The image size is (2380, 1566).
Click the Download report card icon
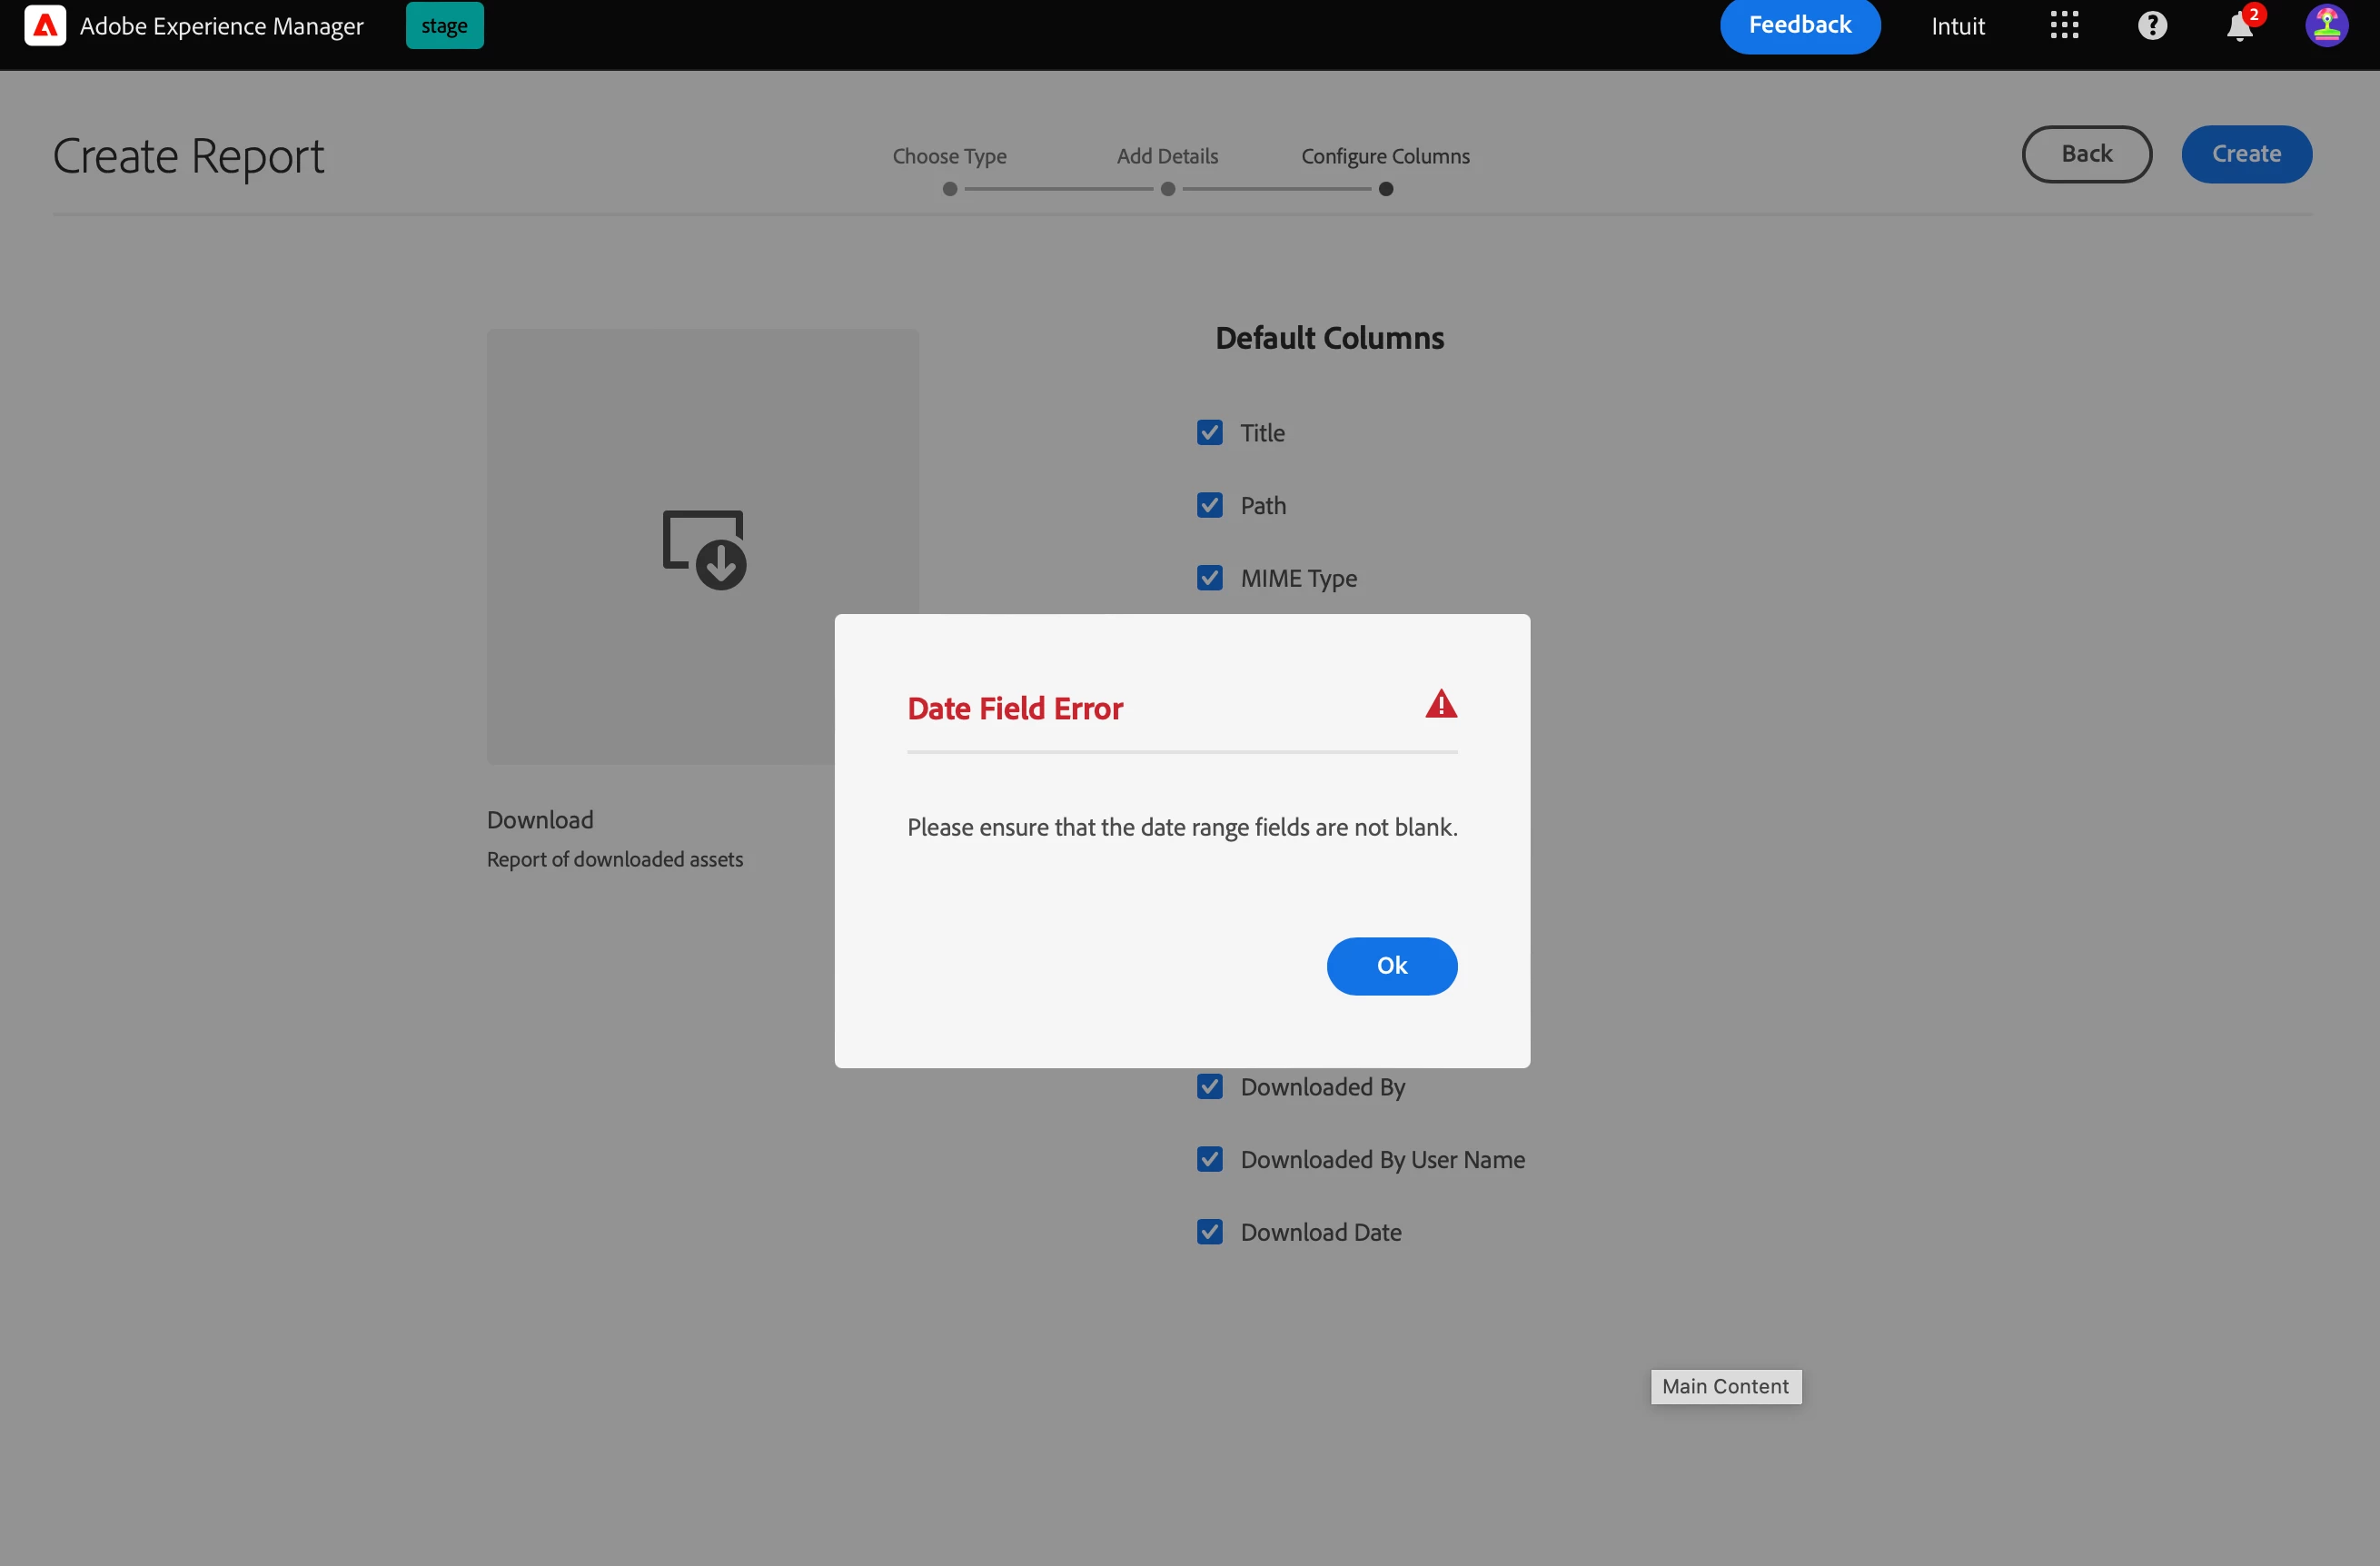704,549
